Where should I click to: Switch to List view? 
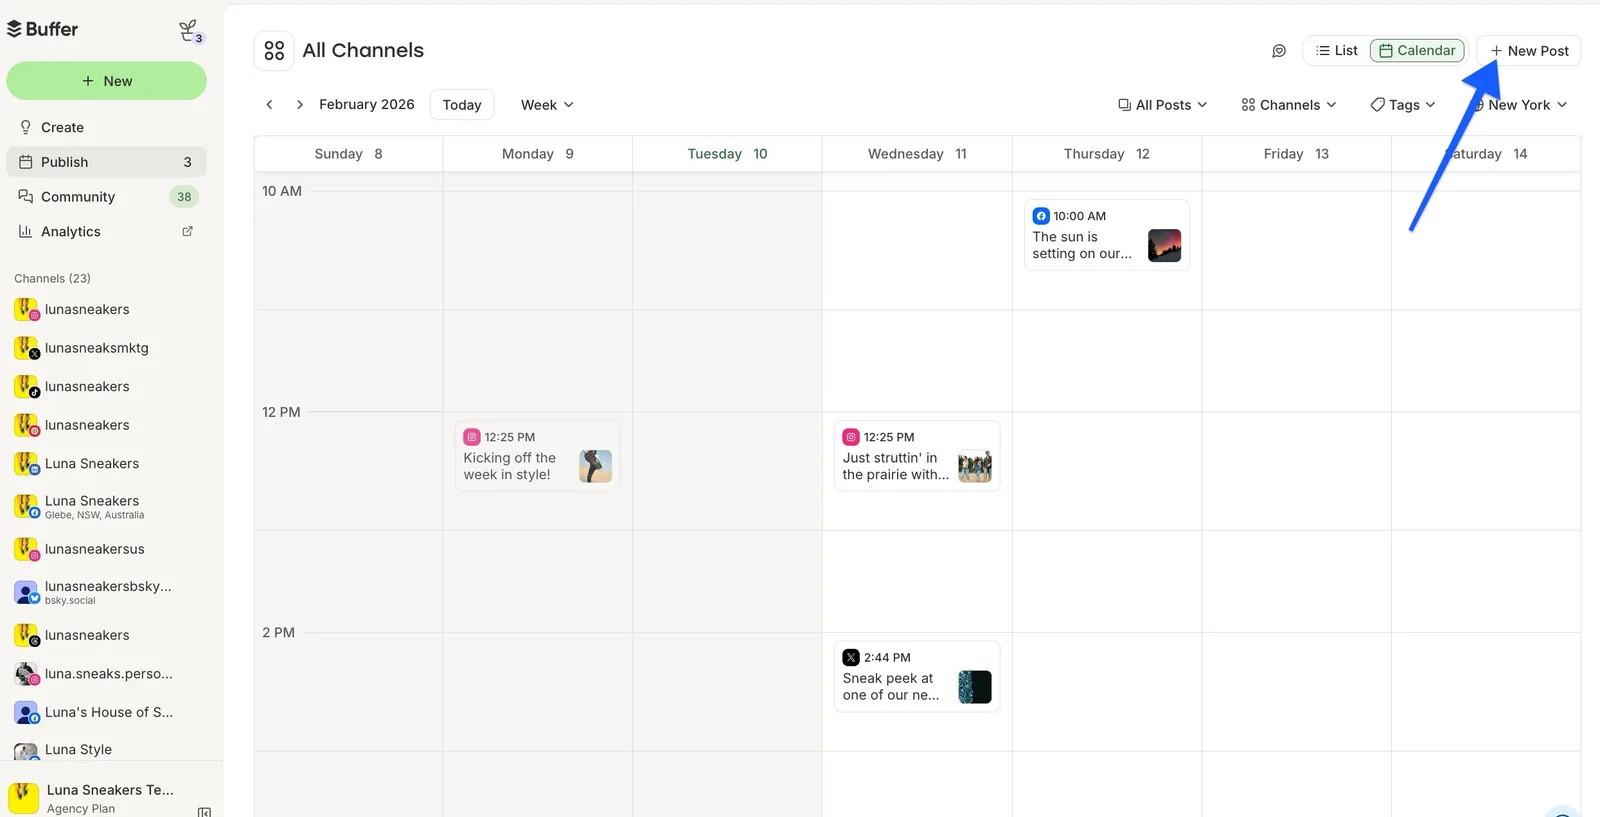(x=1336, y=51)
